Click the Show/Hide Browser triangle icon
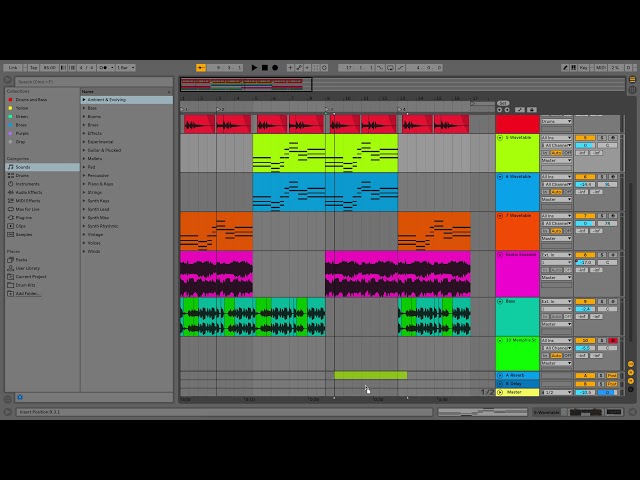Screen dimensions: 640x480 point(7,80)
